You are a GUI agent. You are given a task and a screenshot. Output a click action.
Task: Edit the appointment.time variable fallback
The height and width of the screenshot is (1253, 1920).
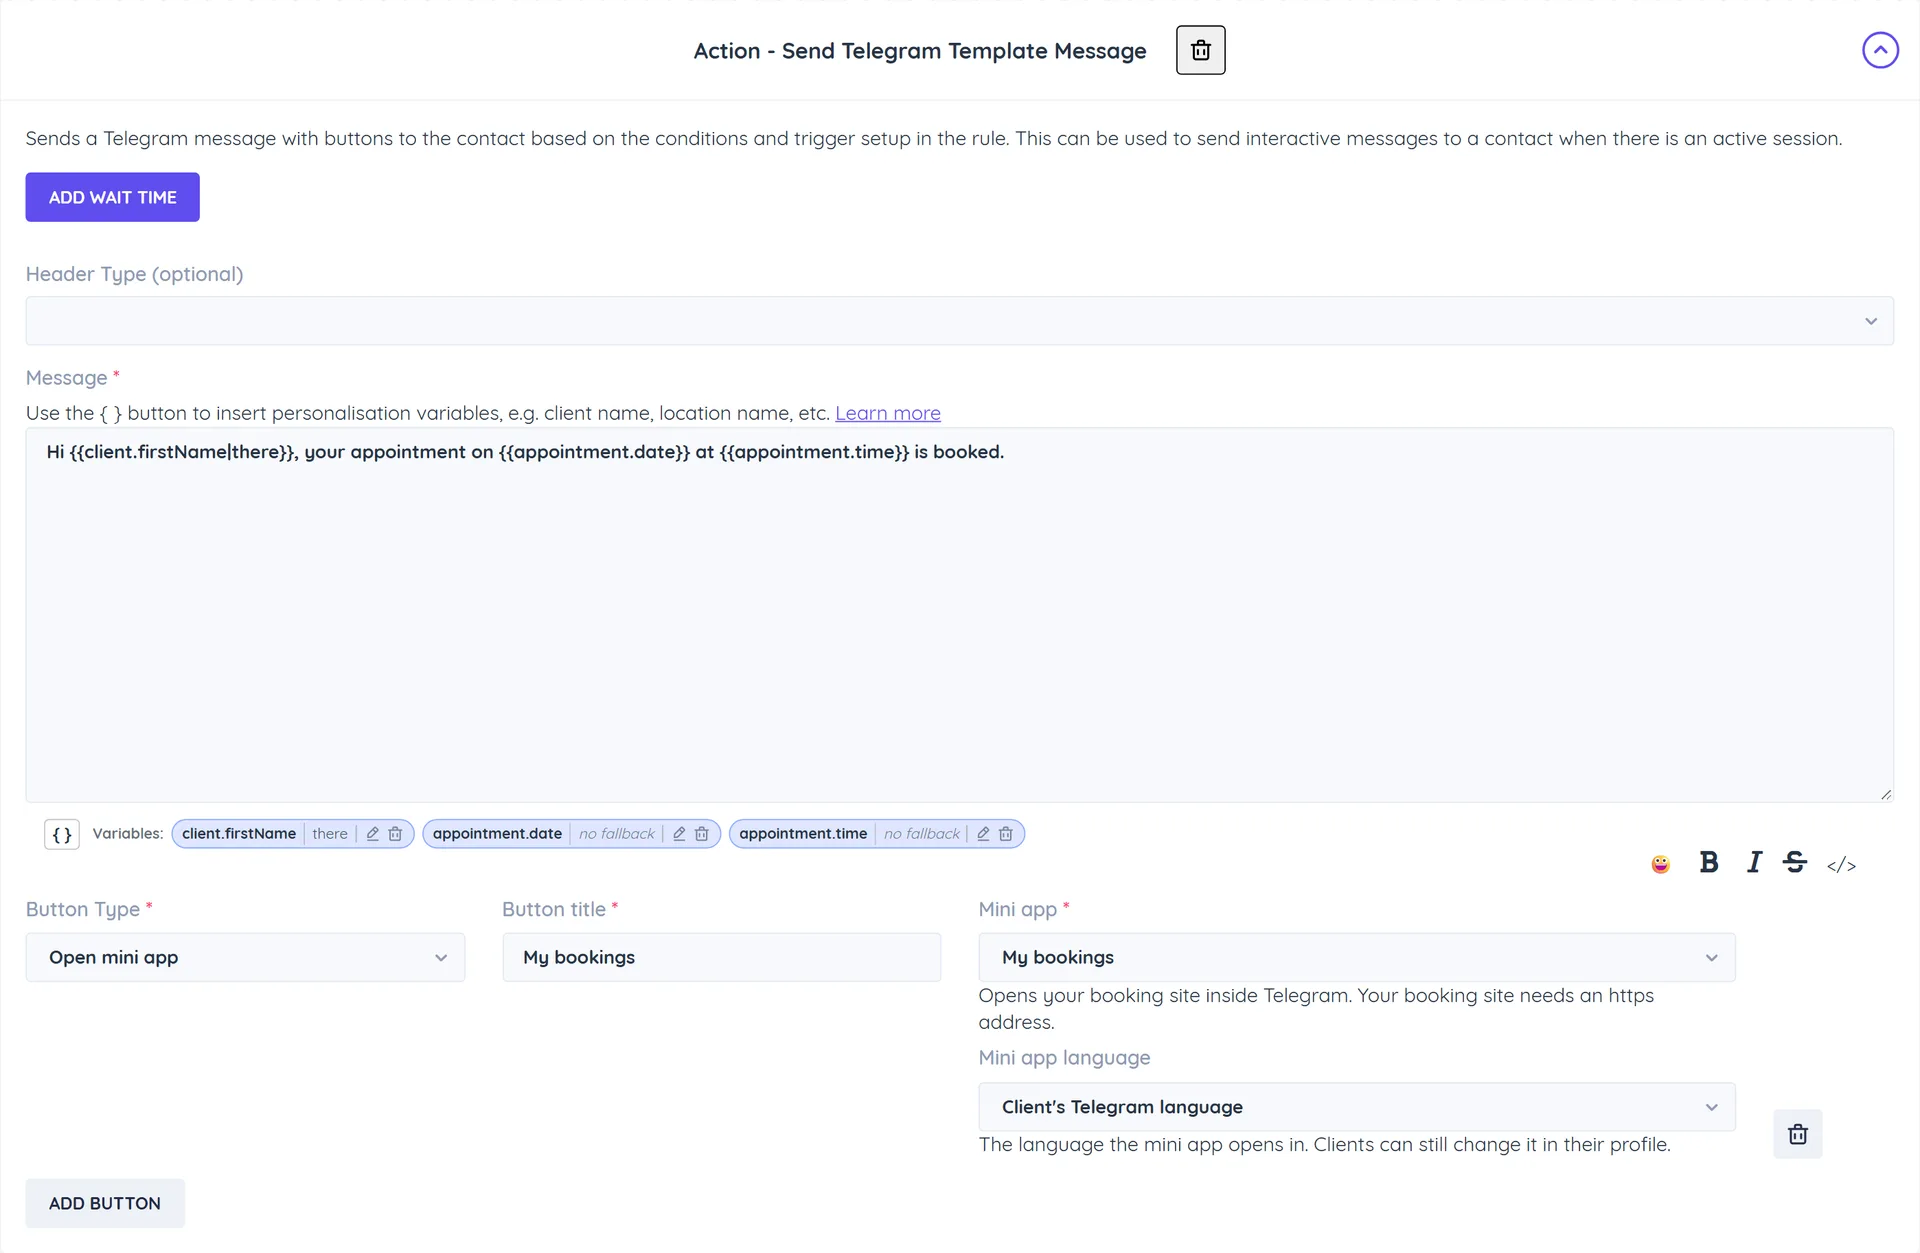983,834
